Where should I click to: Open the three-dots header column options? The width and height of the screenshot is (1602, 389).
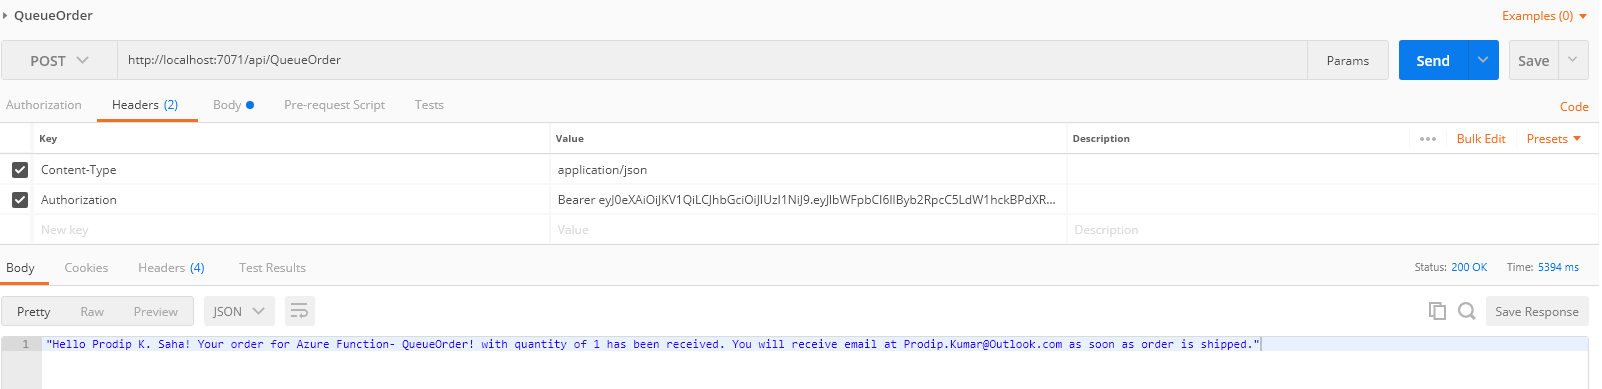[x=1427, y=139]
